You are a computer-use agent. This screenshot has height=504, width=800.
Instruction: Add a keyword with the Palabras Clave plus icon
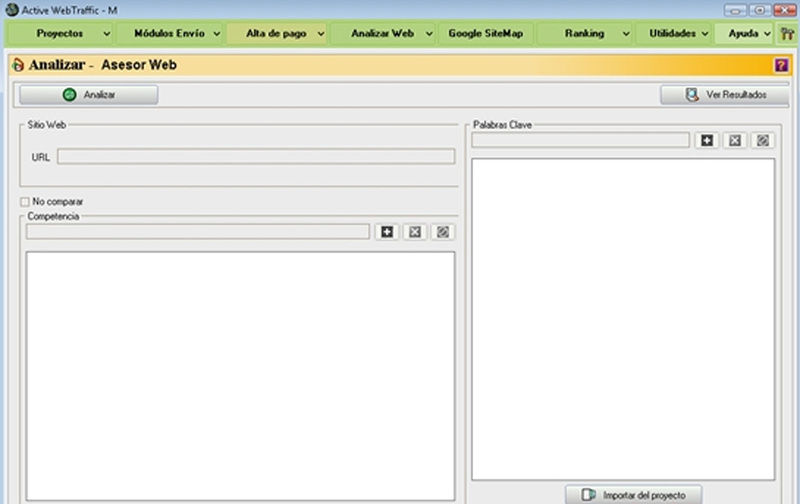pyautogui.click(x=707, y=140)
